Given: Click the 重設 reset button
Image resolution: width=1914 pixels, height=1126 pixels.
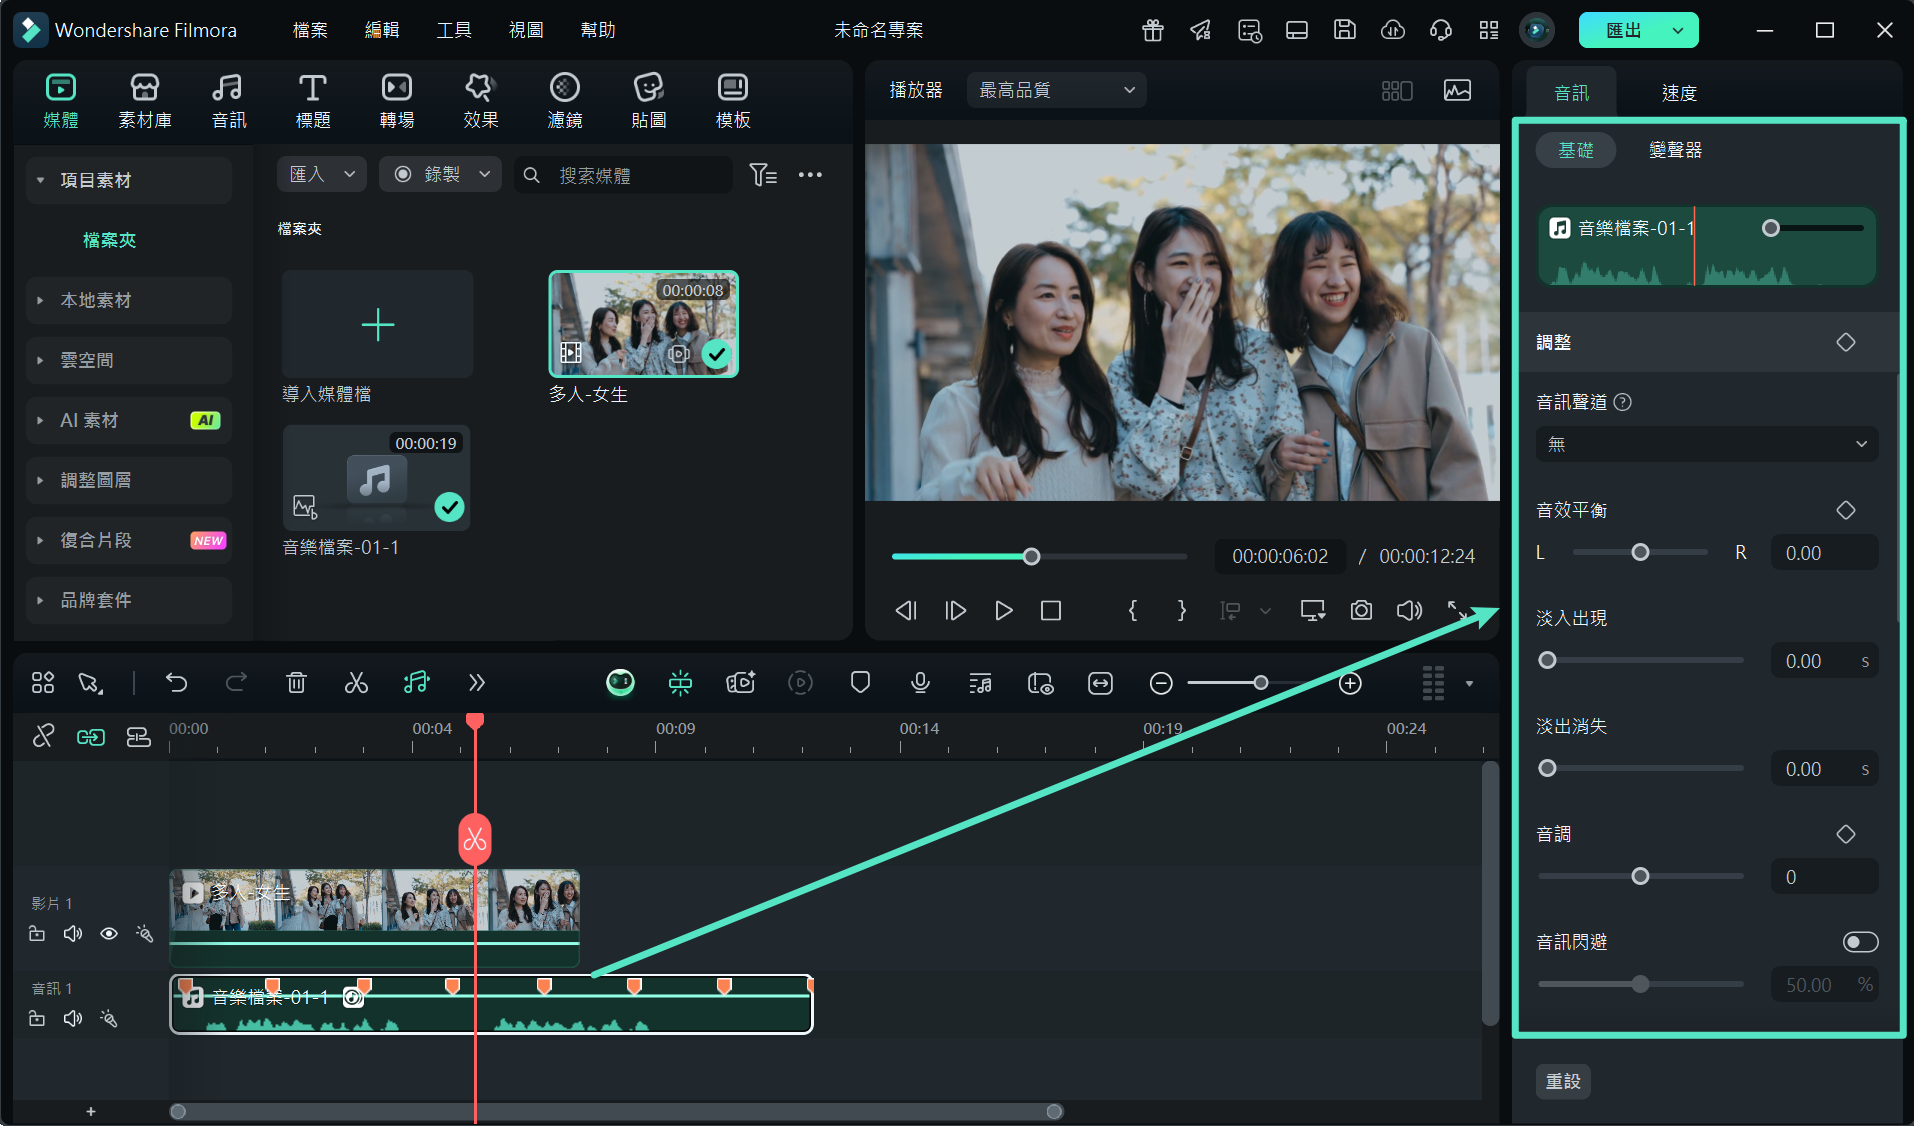Looking at the screenshot, I should point(1563,1081).
